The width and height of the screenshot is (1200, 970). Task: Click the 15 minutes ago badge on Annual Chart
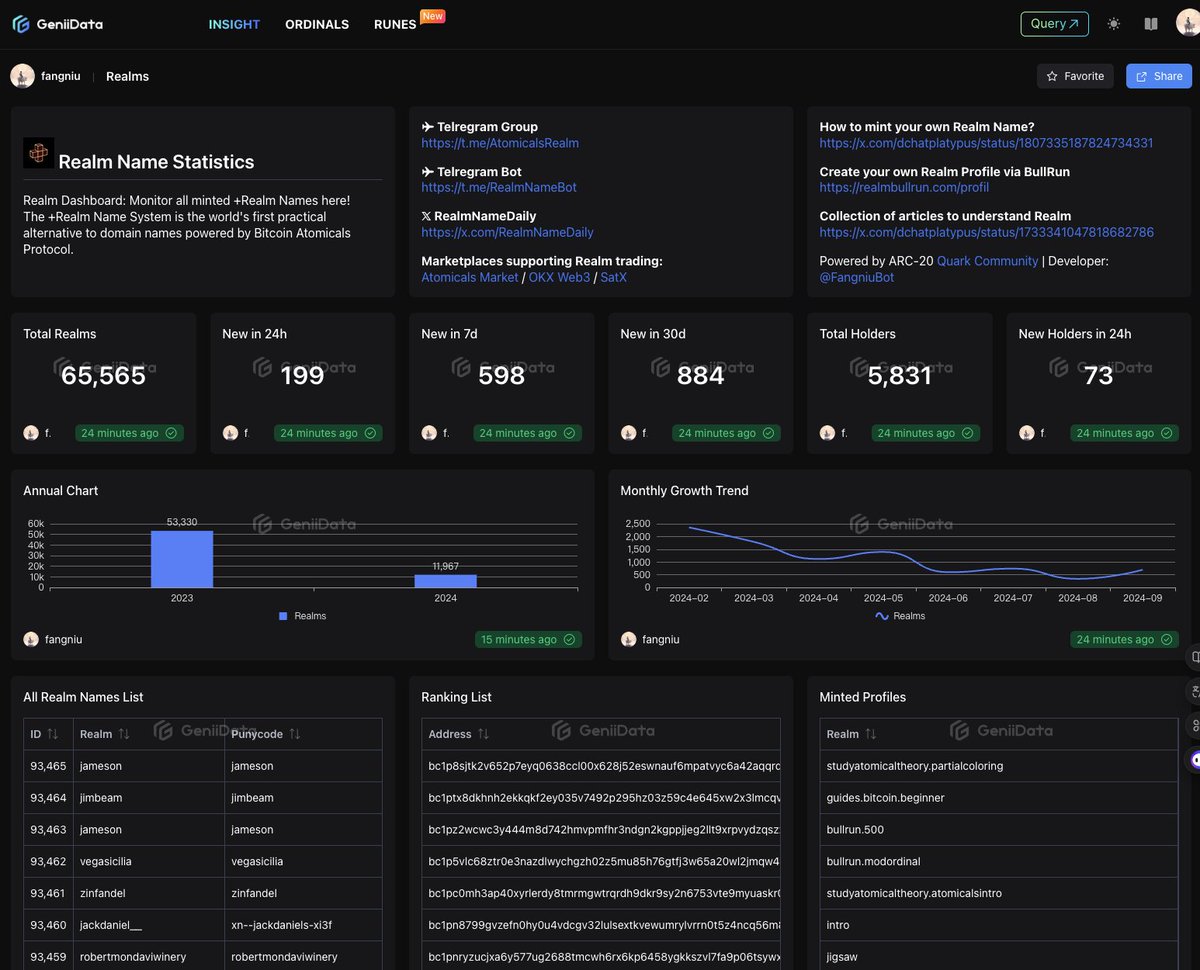click(528, 639)
